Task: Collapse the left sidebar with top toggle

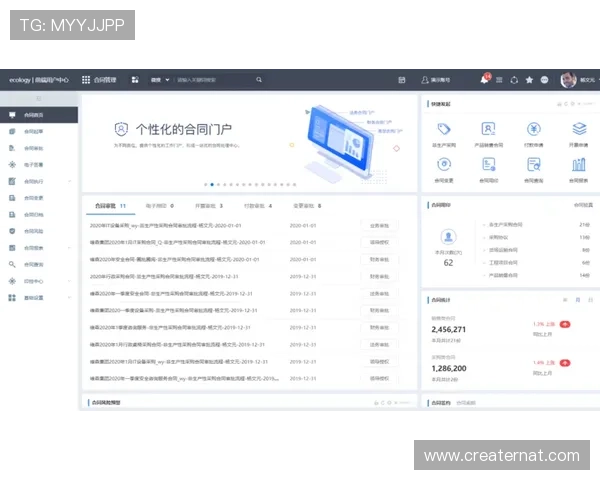Action: (x=39, y=99)
